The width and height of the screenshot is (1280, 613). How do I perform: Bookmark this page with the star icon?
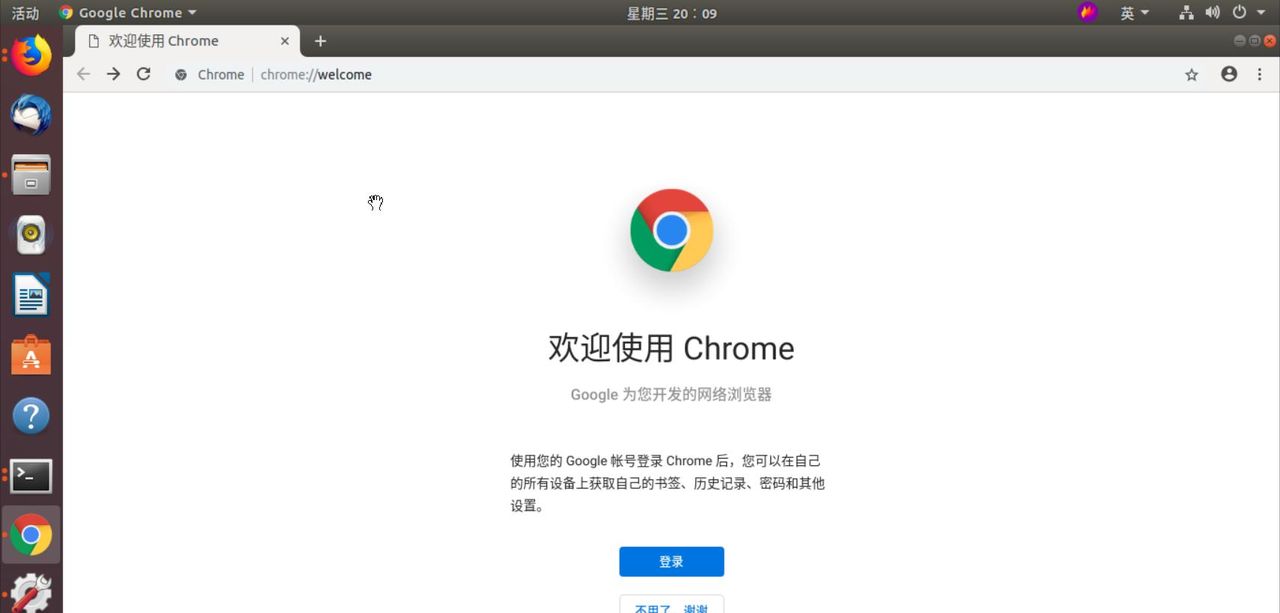(x=1191, y=74)
